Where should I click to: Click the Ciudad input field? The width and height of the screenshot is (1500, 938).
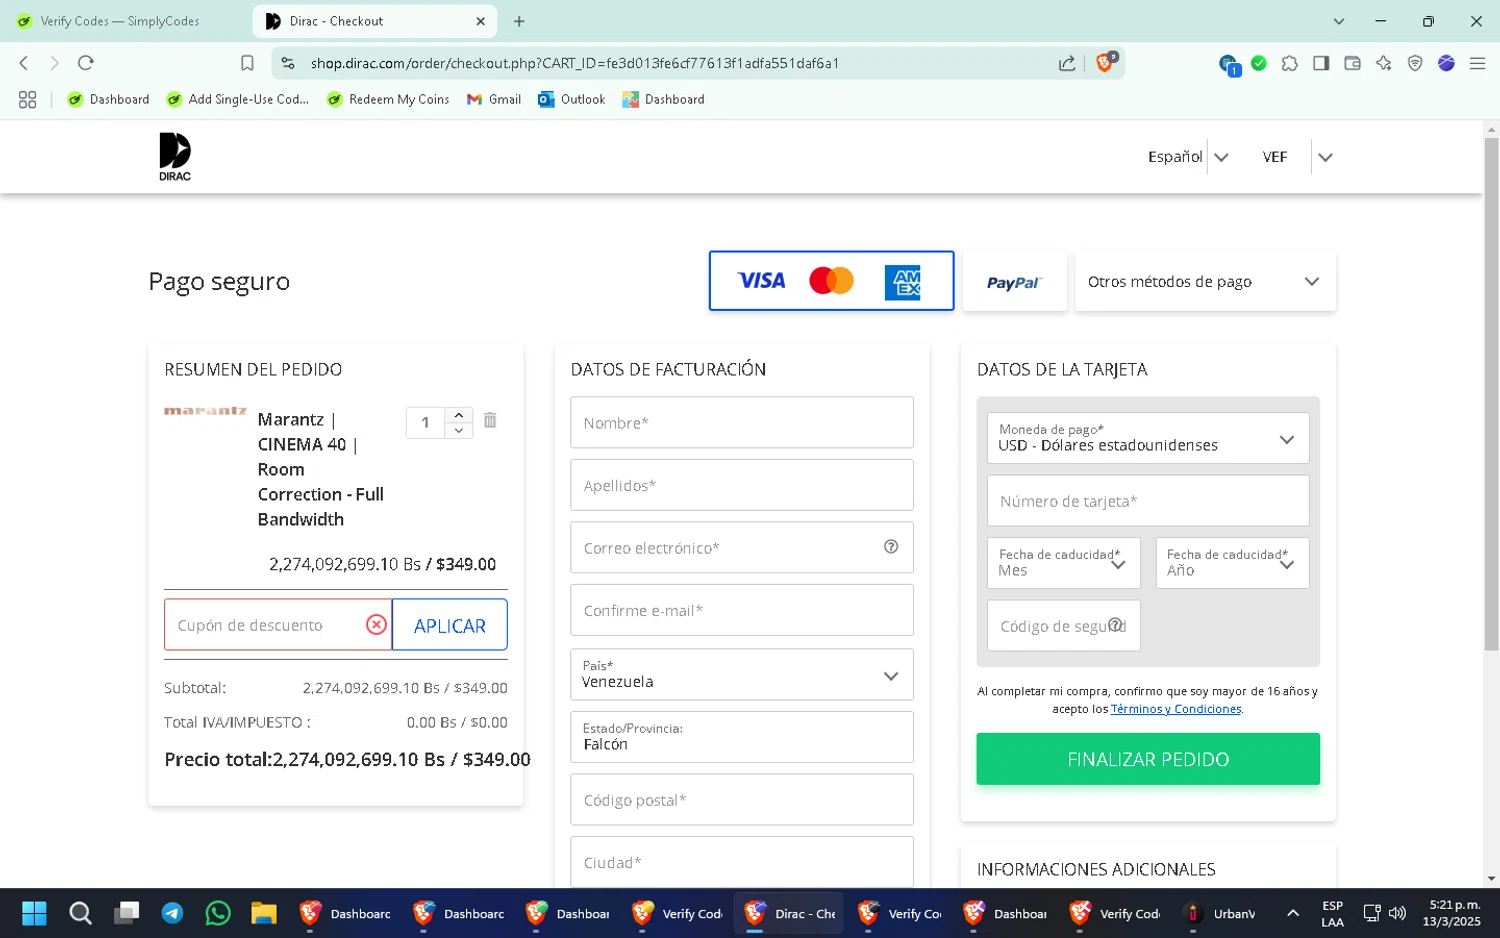pos(742,862)
